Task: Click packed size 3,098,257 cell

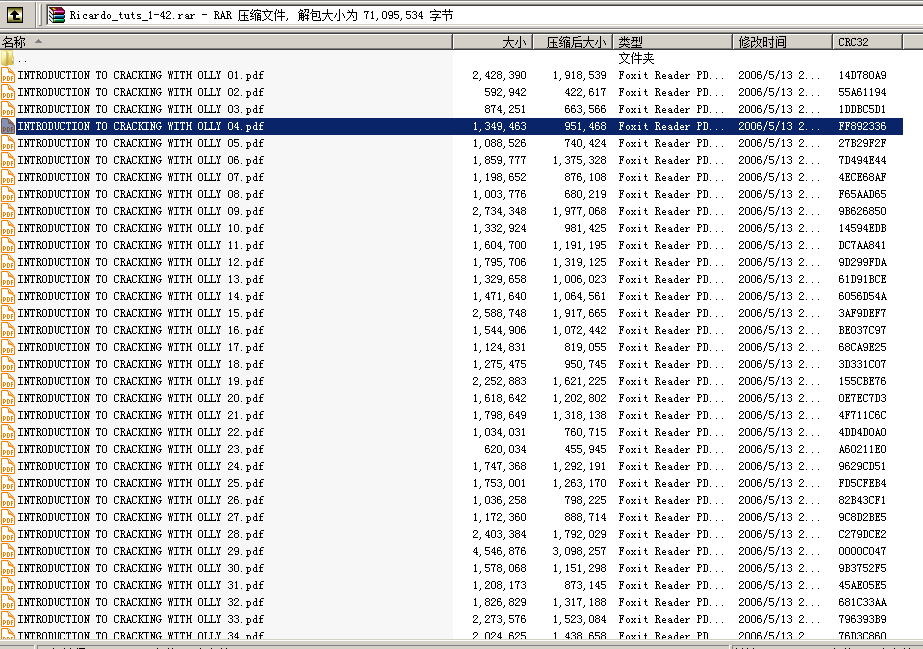Action: click(x=579, y=551)
